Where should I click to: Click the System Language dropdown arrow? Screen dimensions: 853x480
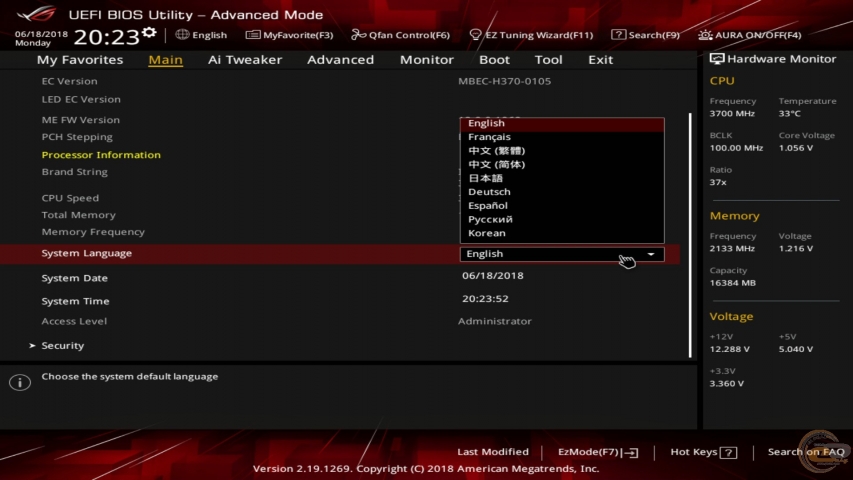[x=651, y=254]
